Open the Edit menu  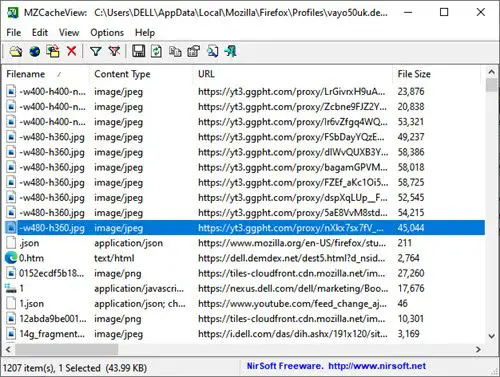[x=40, y=33]
